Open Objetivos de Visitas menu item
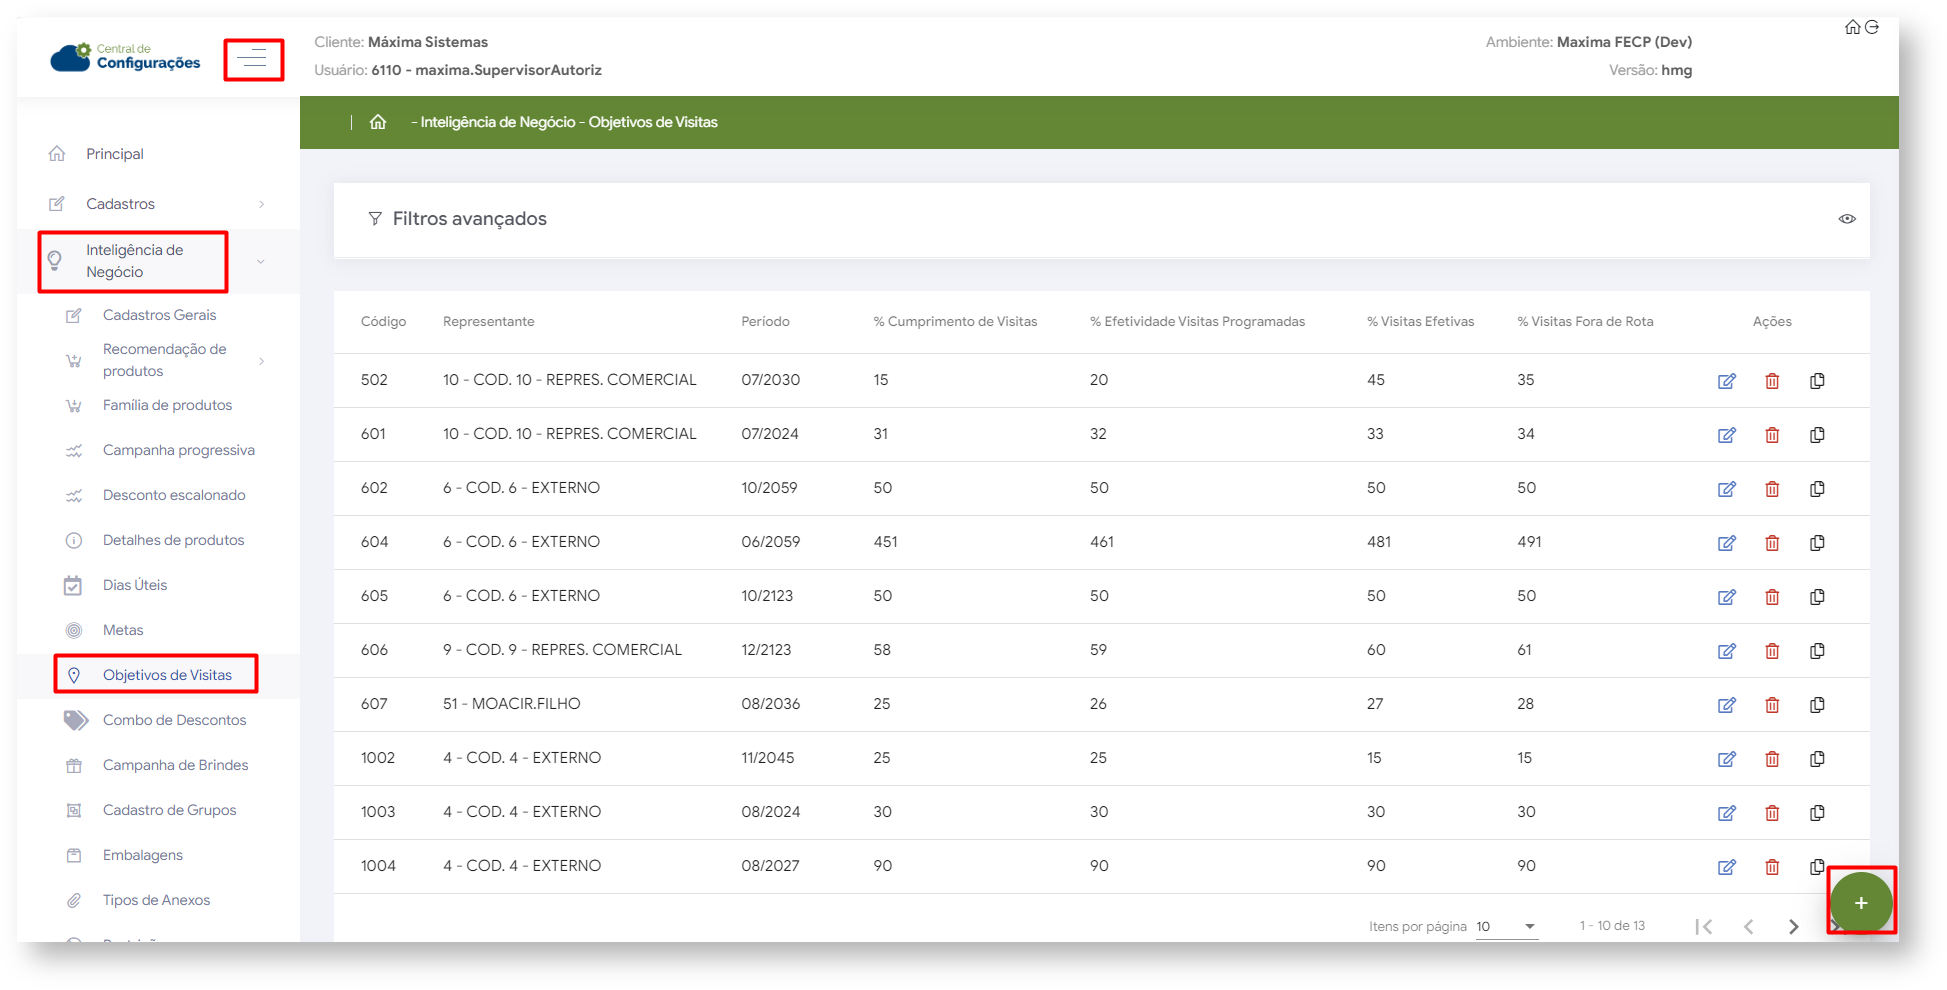Screen dimensions: 1947x990 [167, 675]
